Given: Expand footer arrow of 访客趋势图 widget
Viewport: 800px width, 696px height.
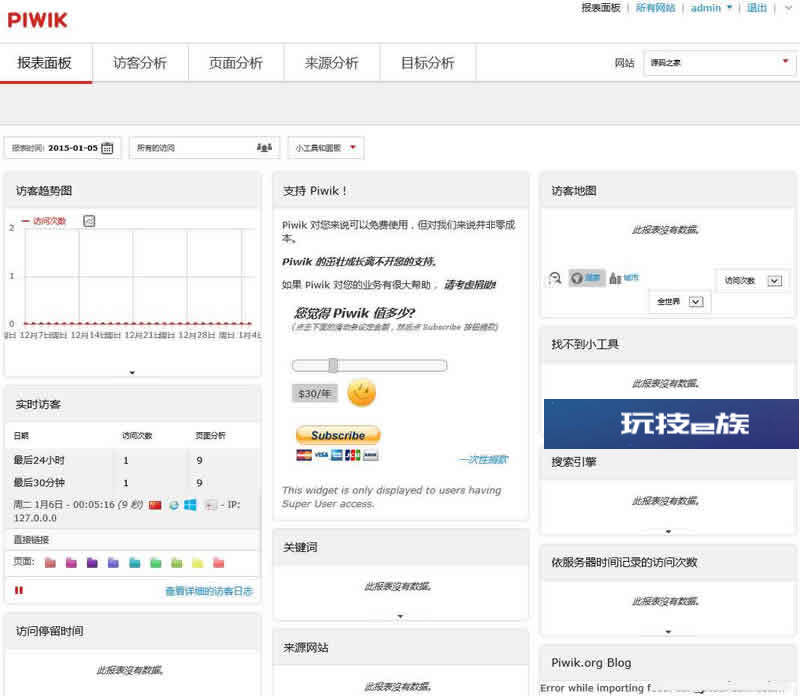Looking at the screenshot, I should pos(132,372).
